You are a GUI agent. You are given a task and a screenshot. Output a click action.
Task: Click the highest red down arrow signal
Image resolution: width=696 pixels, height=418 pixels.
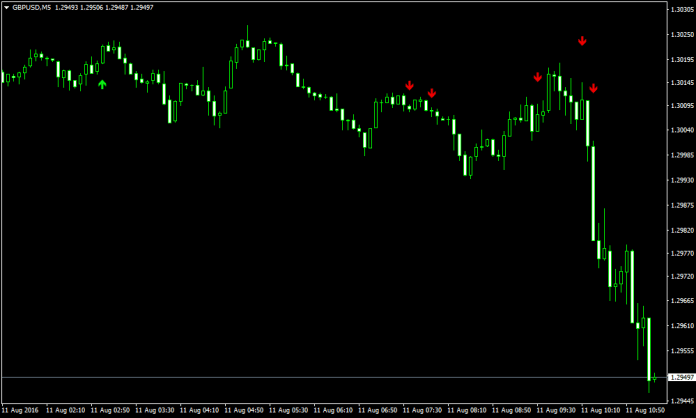click(x=582, y=41)
